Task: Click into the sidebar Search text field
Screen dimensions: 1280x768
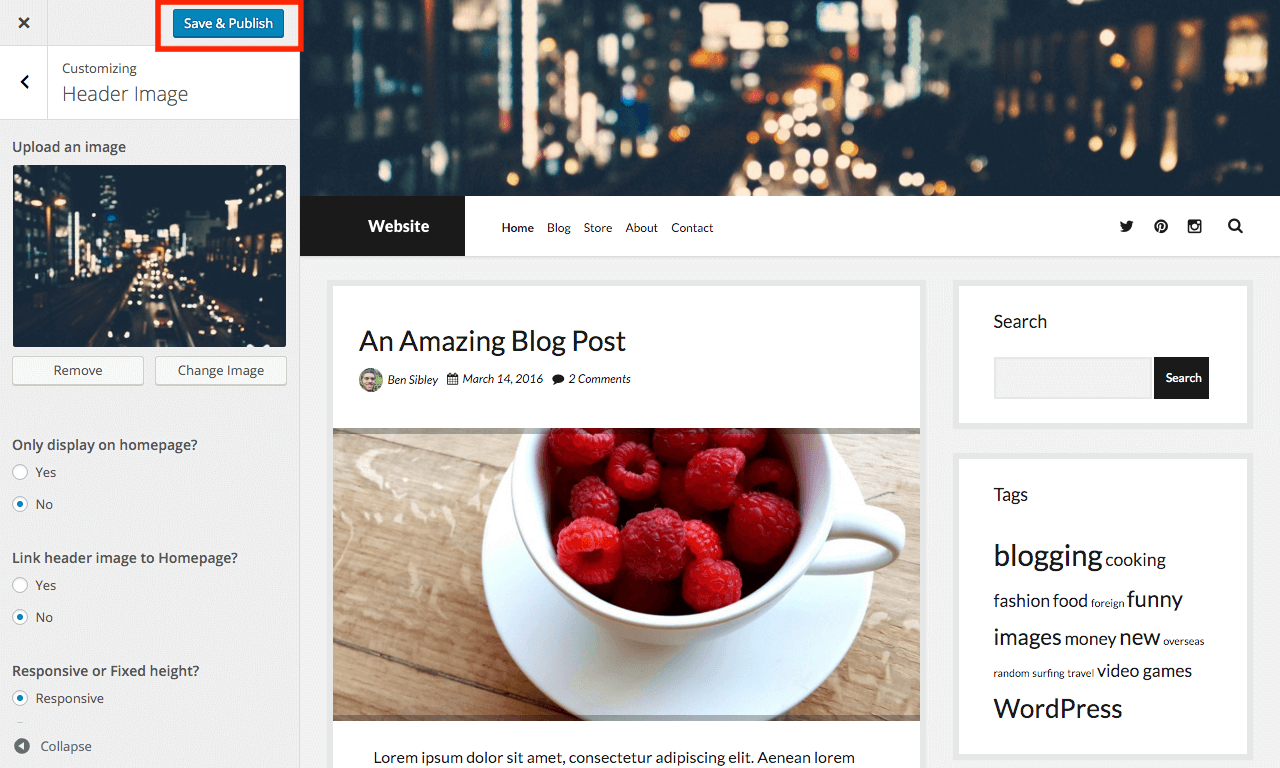Action: 1073,378
